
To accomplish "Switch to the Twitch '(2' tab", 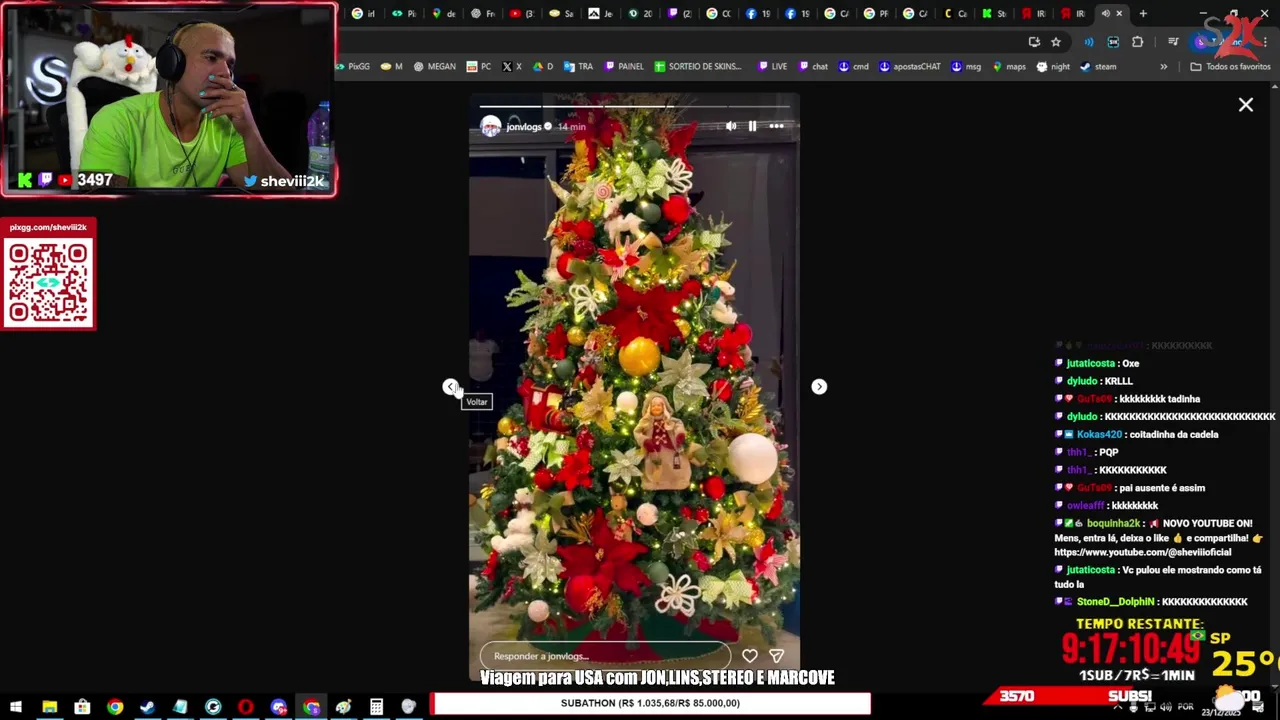I will (x=680, y=14).
